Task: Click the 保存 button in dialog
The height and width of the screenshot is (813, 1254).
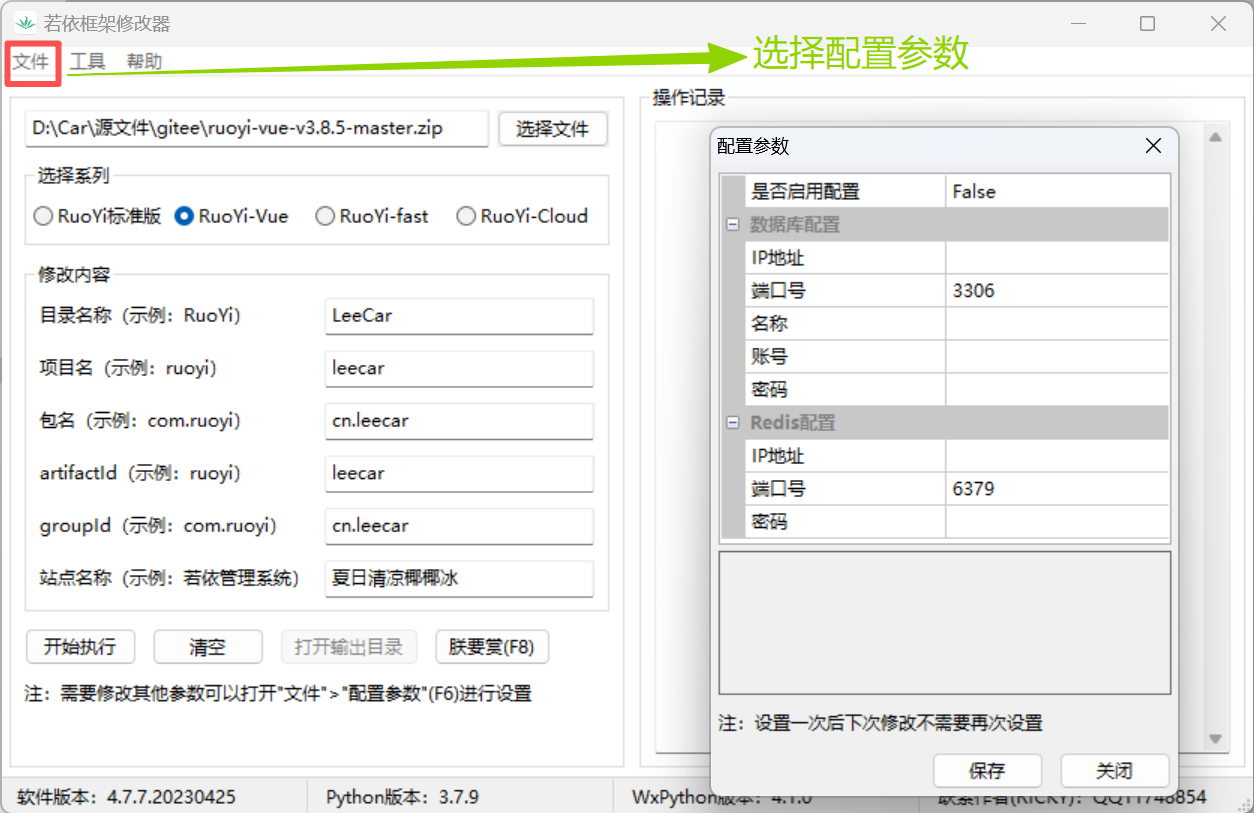Action: [987, 771]
